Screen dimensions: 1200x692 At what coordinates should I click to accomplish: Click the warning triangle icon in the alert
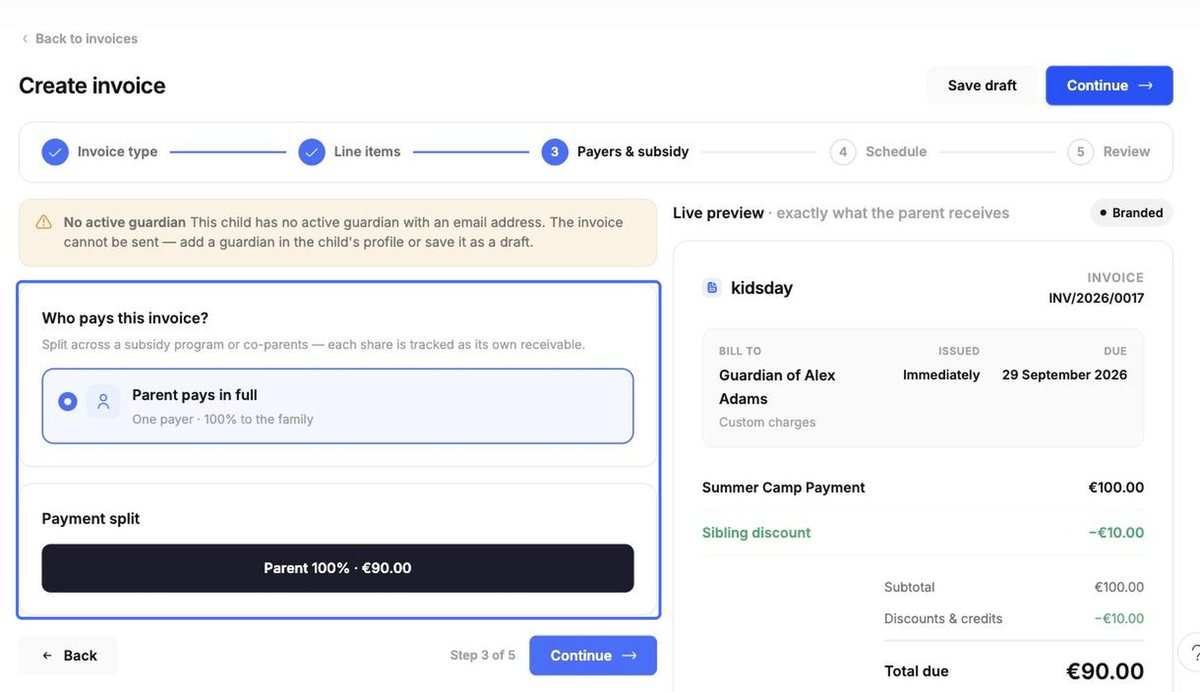[x=43, y=222]
